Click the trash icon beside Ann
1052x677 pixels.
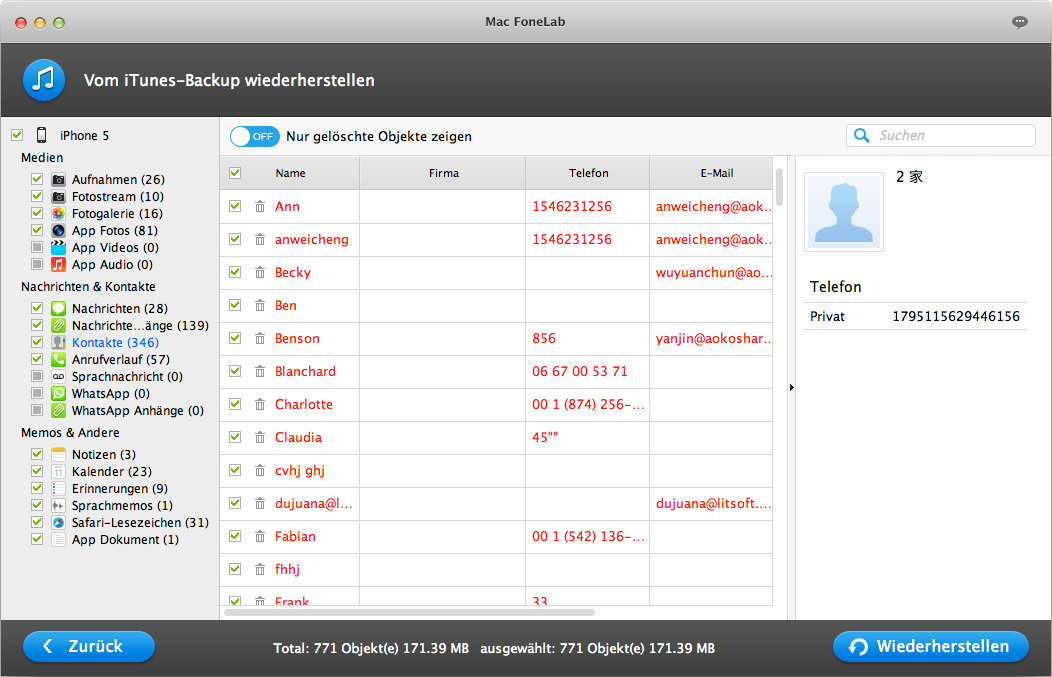(x=260, y=206)
